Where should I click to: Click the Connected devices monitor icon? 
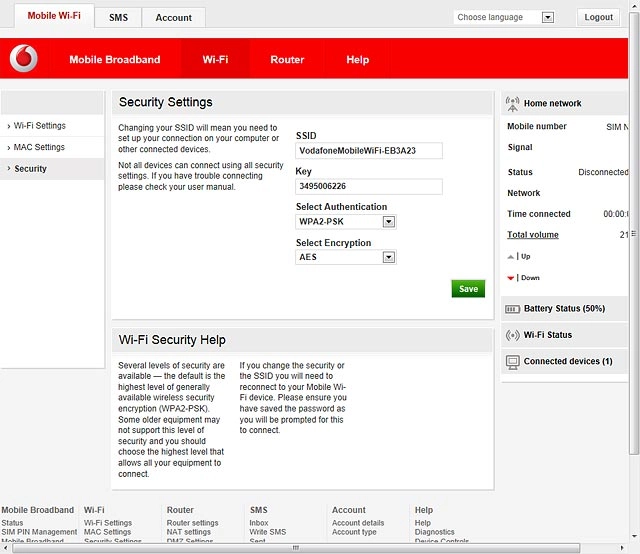click(512, 362)
